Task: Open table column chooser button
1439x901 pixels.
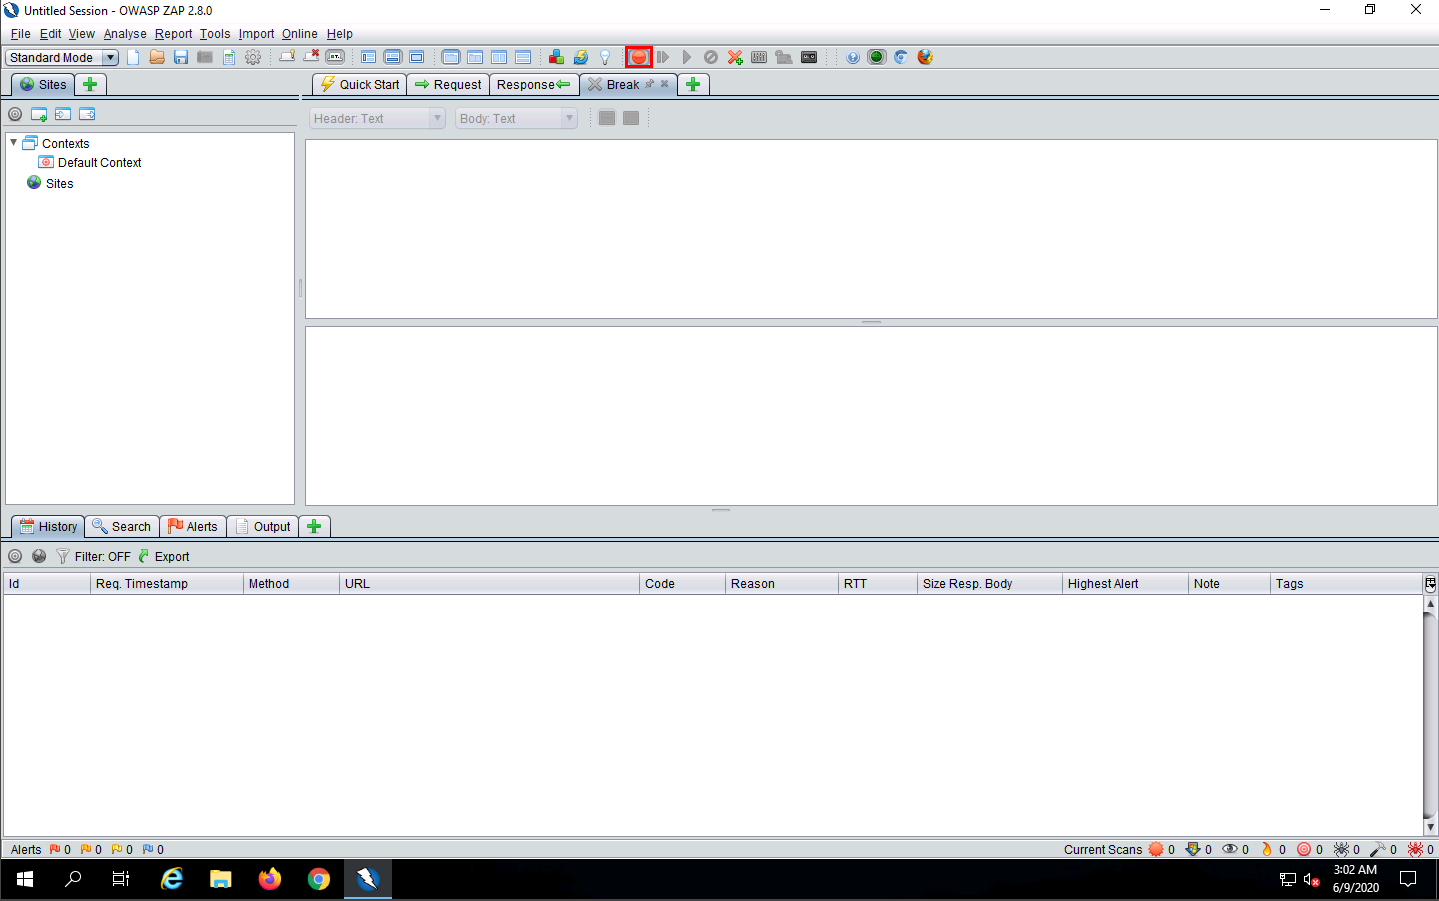Action: pyautogui.click(x=1430, y=583)
